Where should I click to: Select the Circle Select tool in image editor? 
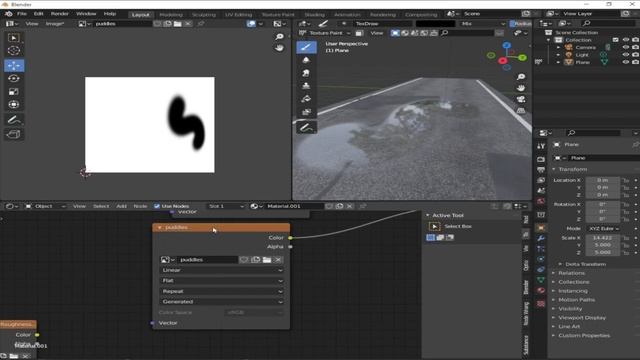coord(14,51)
